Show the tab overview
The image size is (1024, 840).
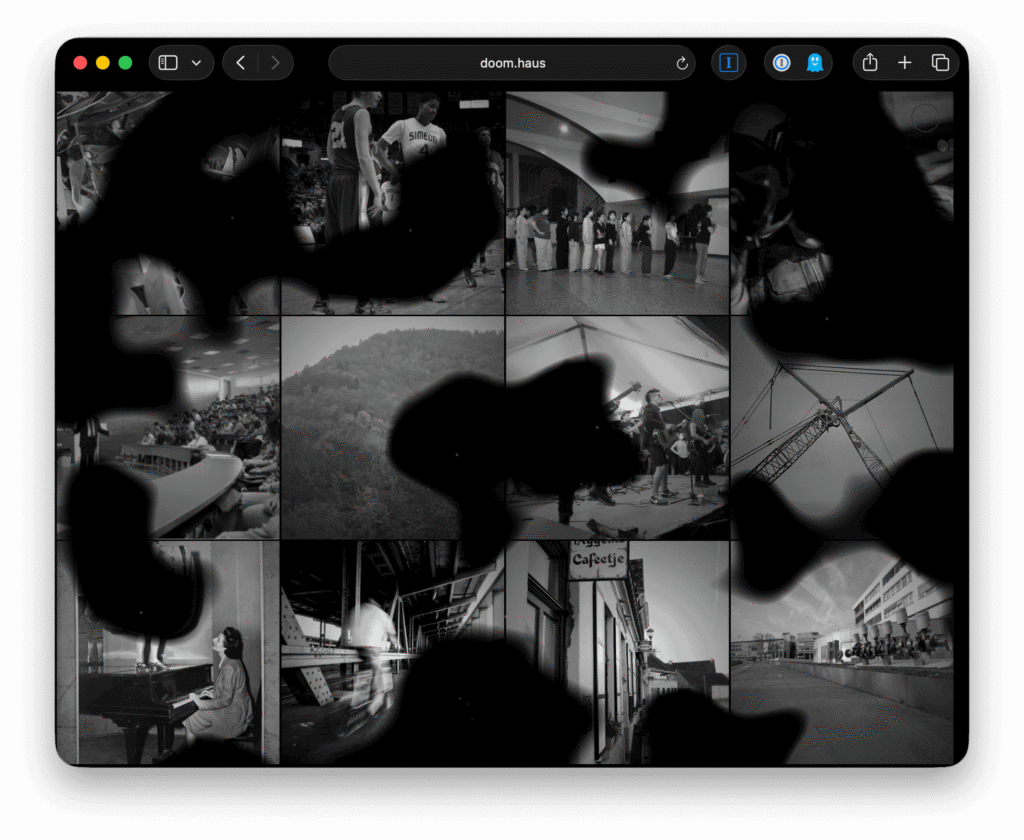pyautogui.click(x=940, y=63)
